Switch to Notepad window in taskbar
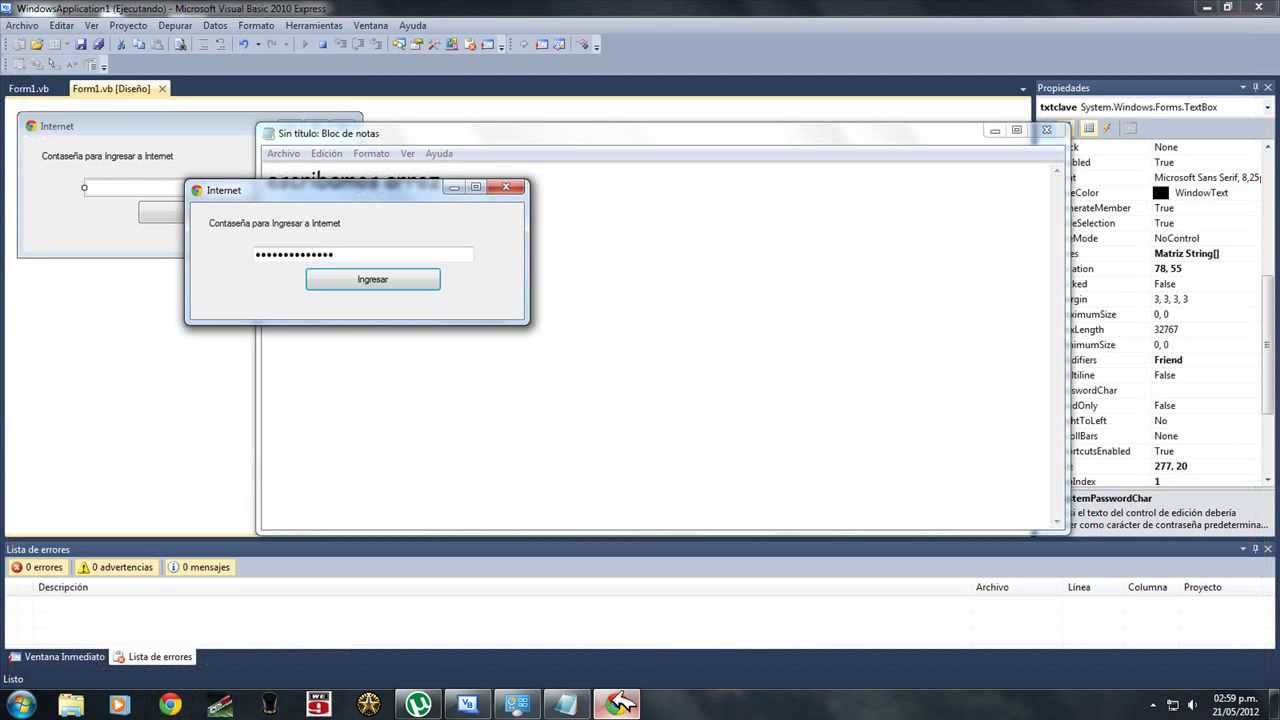The height and width of the screenshot is (720, 1280). coord(566,704)
